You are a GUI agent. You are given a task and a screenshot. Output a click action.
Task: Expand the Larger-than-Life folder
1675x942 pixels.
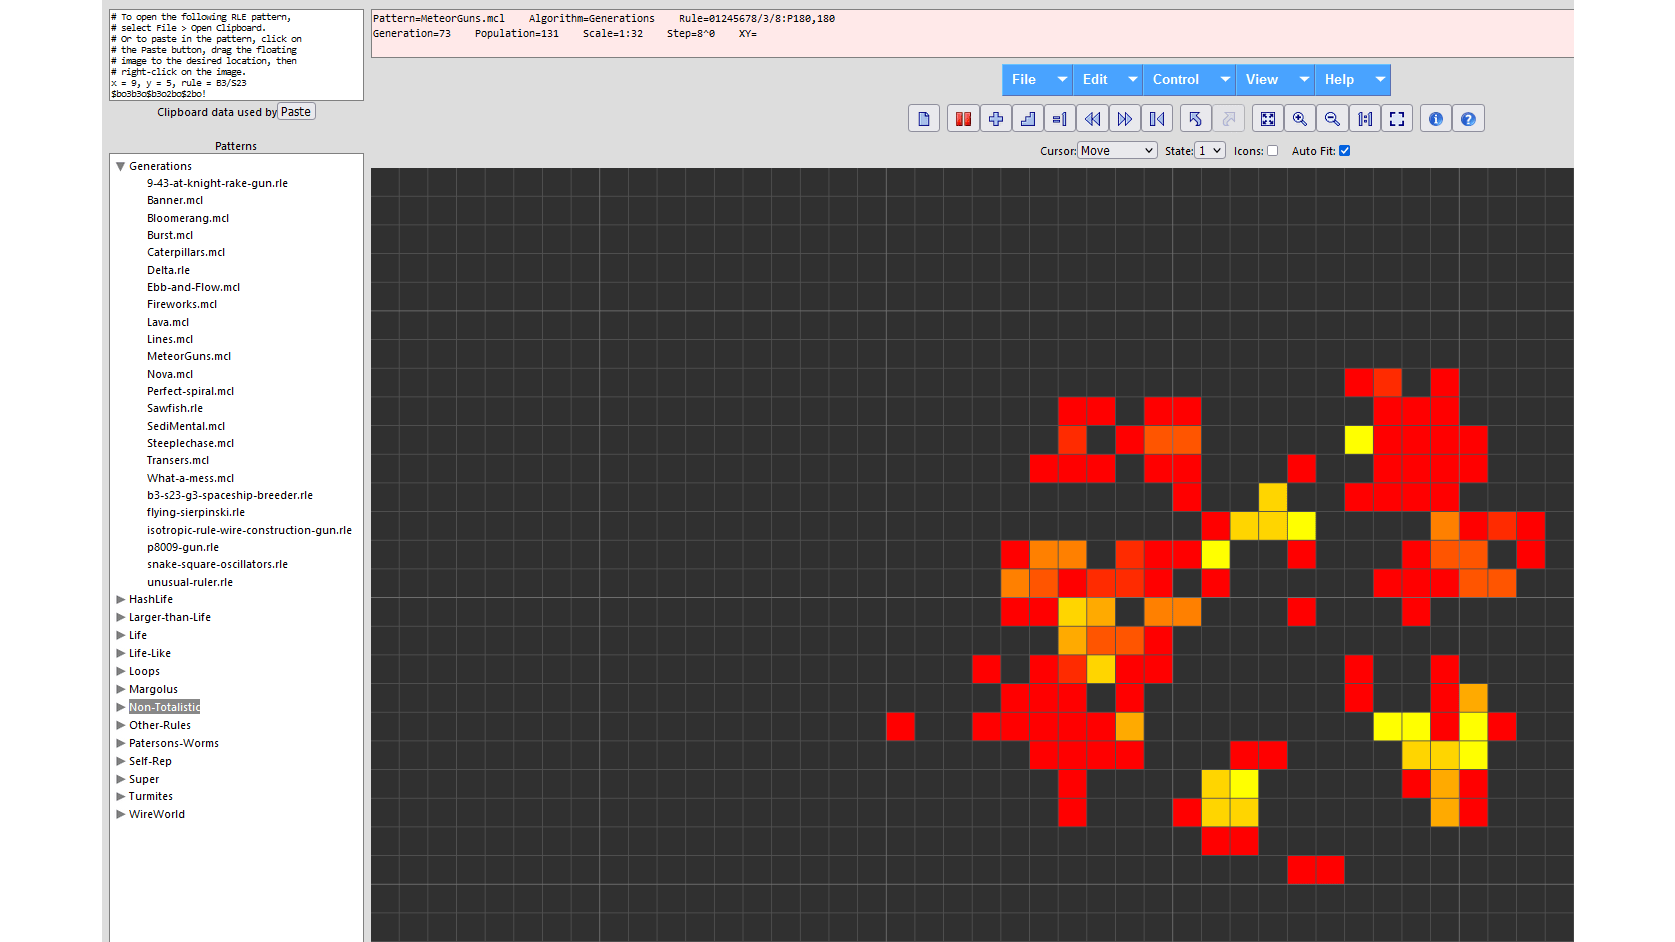point(120,618)
